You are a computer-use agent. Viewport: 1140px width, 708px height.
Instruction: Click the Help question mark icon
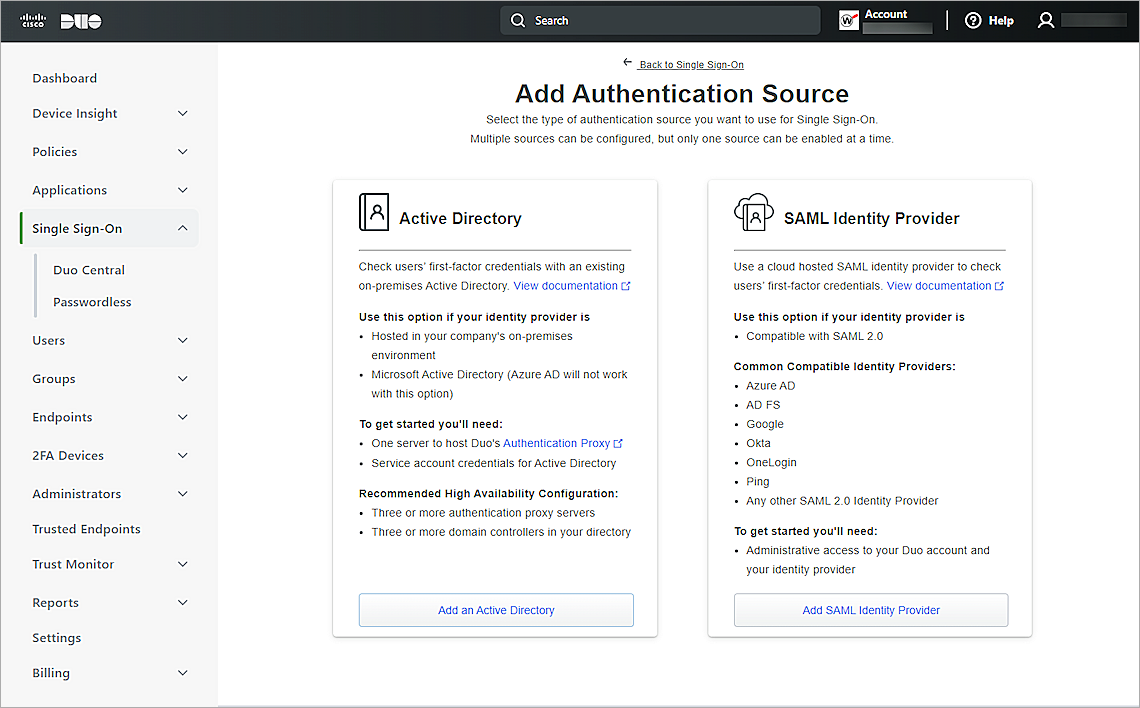point(973,20)
